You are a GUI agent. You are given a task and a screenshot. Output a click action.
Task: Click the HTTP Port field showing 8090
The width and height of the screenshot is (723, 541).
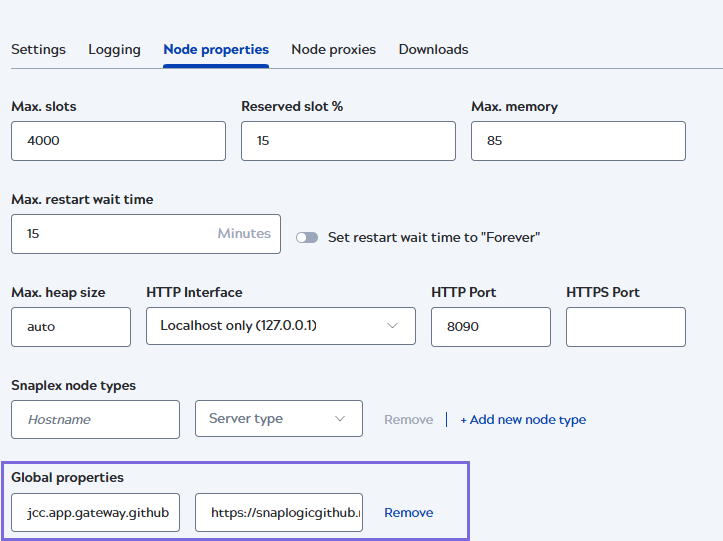click(x=491, y=327)
